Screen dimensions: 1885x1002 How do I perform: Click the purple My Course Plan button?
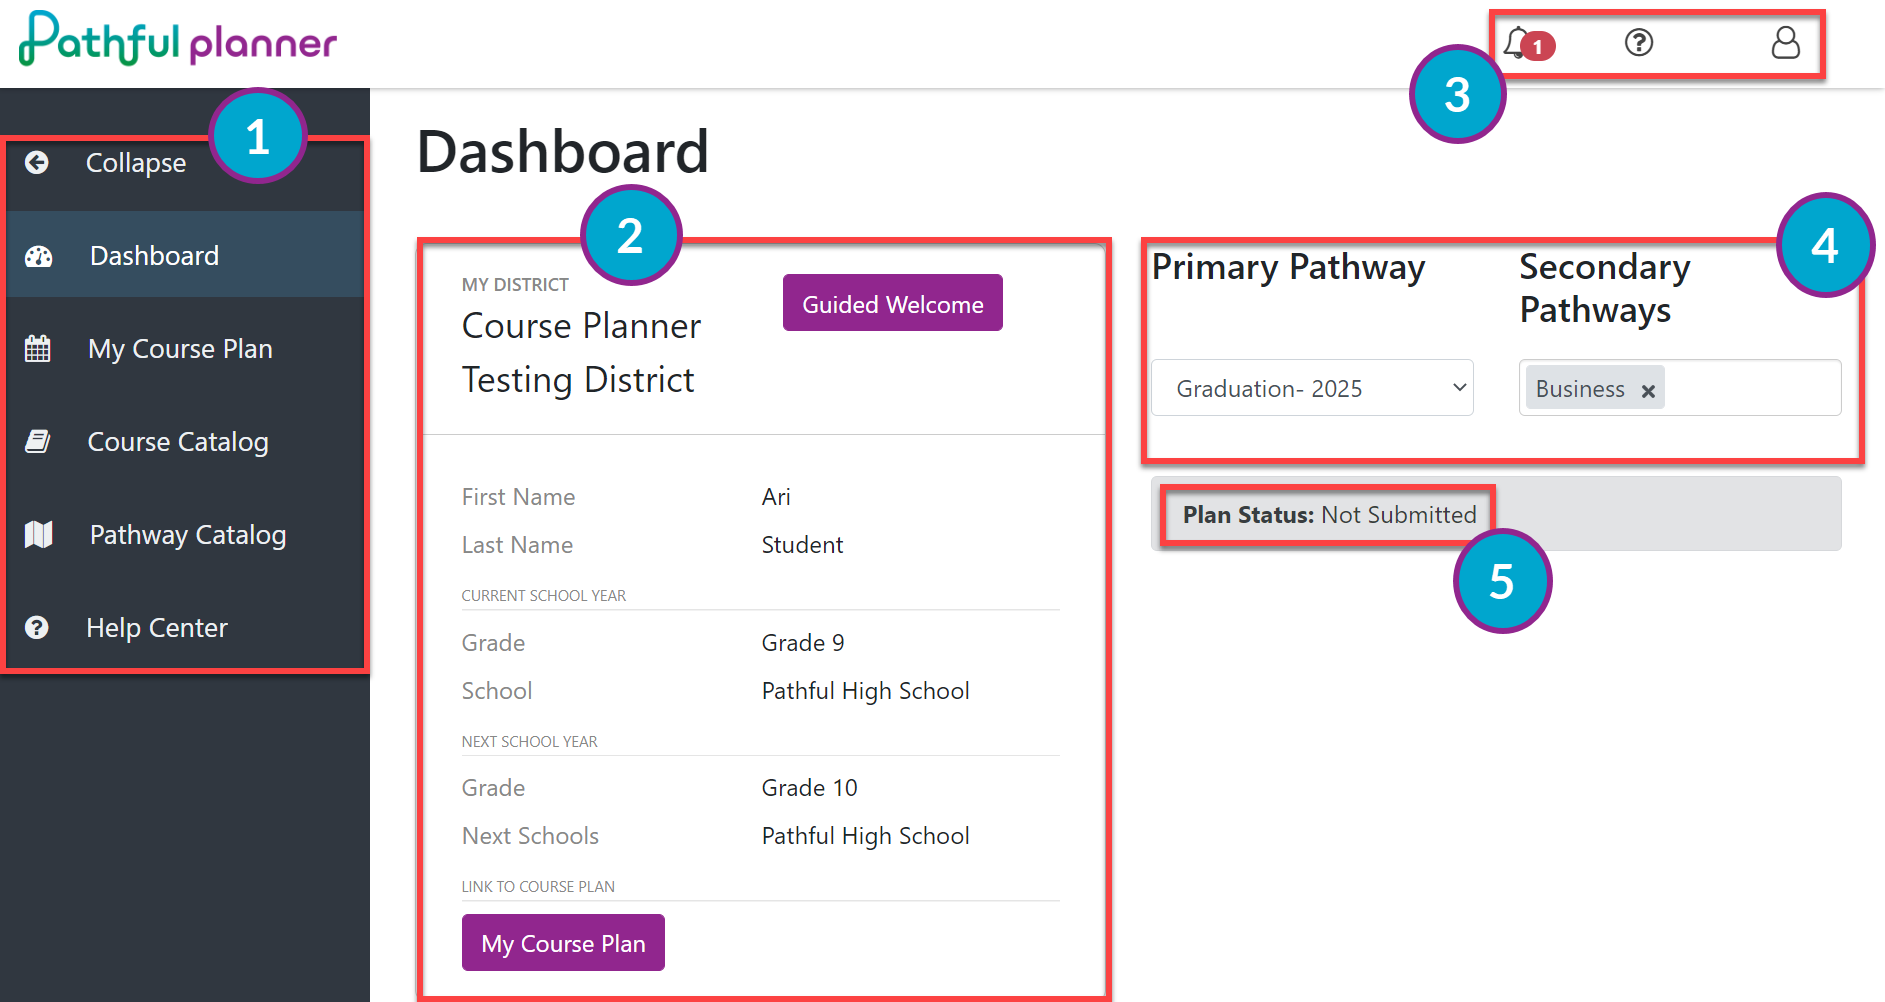click(563, 943)
